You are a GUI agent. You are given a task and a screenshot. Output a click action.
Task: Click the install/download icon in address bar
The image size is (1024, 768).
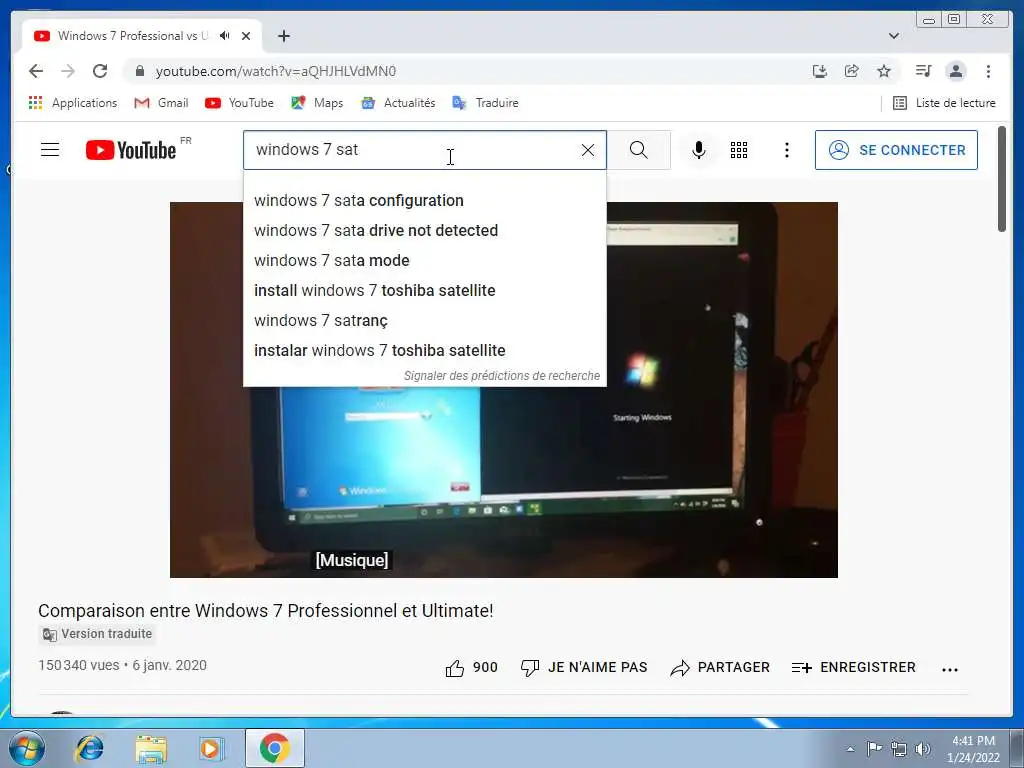pos(820,71)
